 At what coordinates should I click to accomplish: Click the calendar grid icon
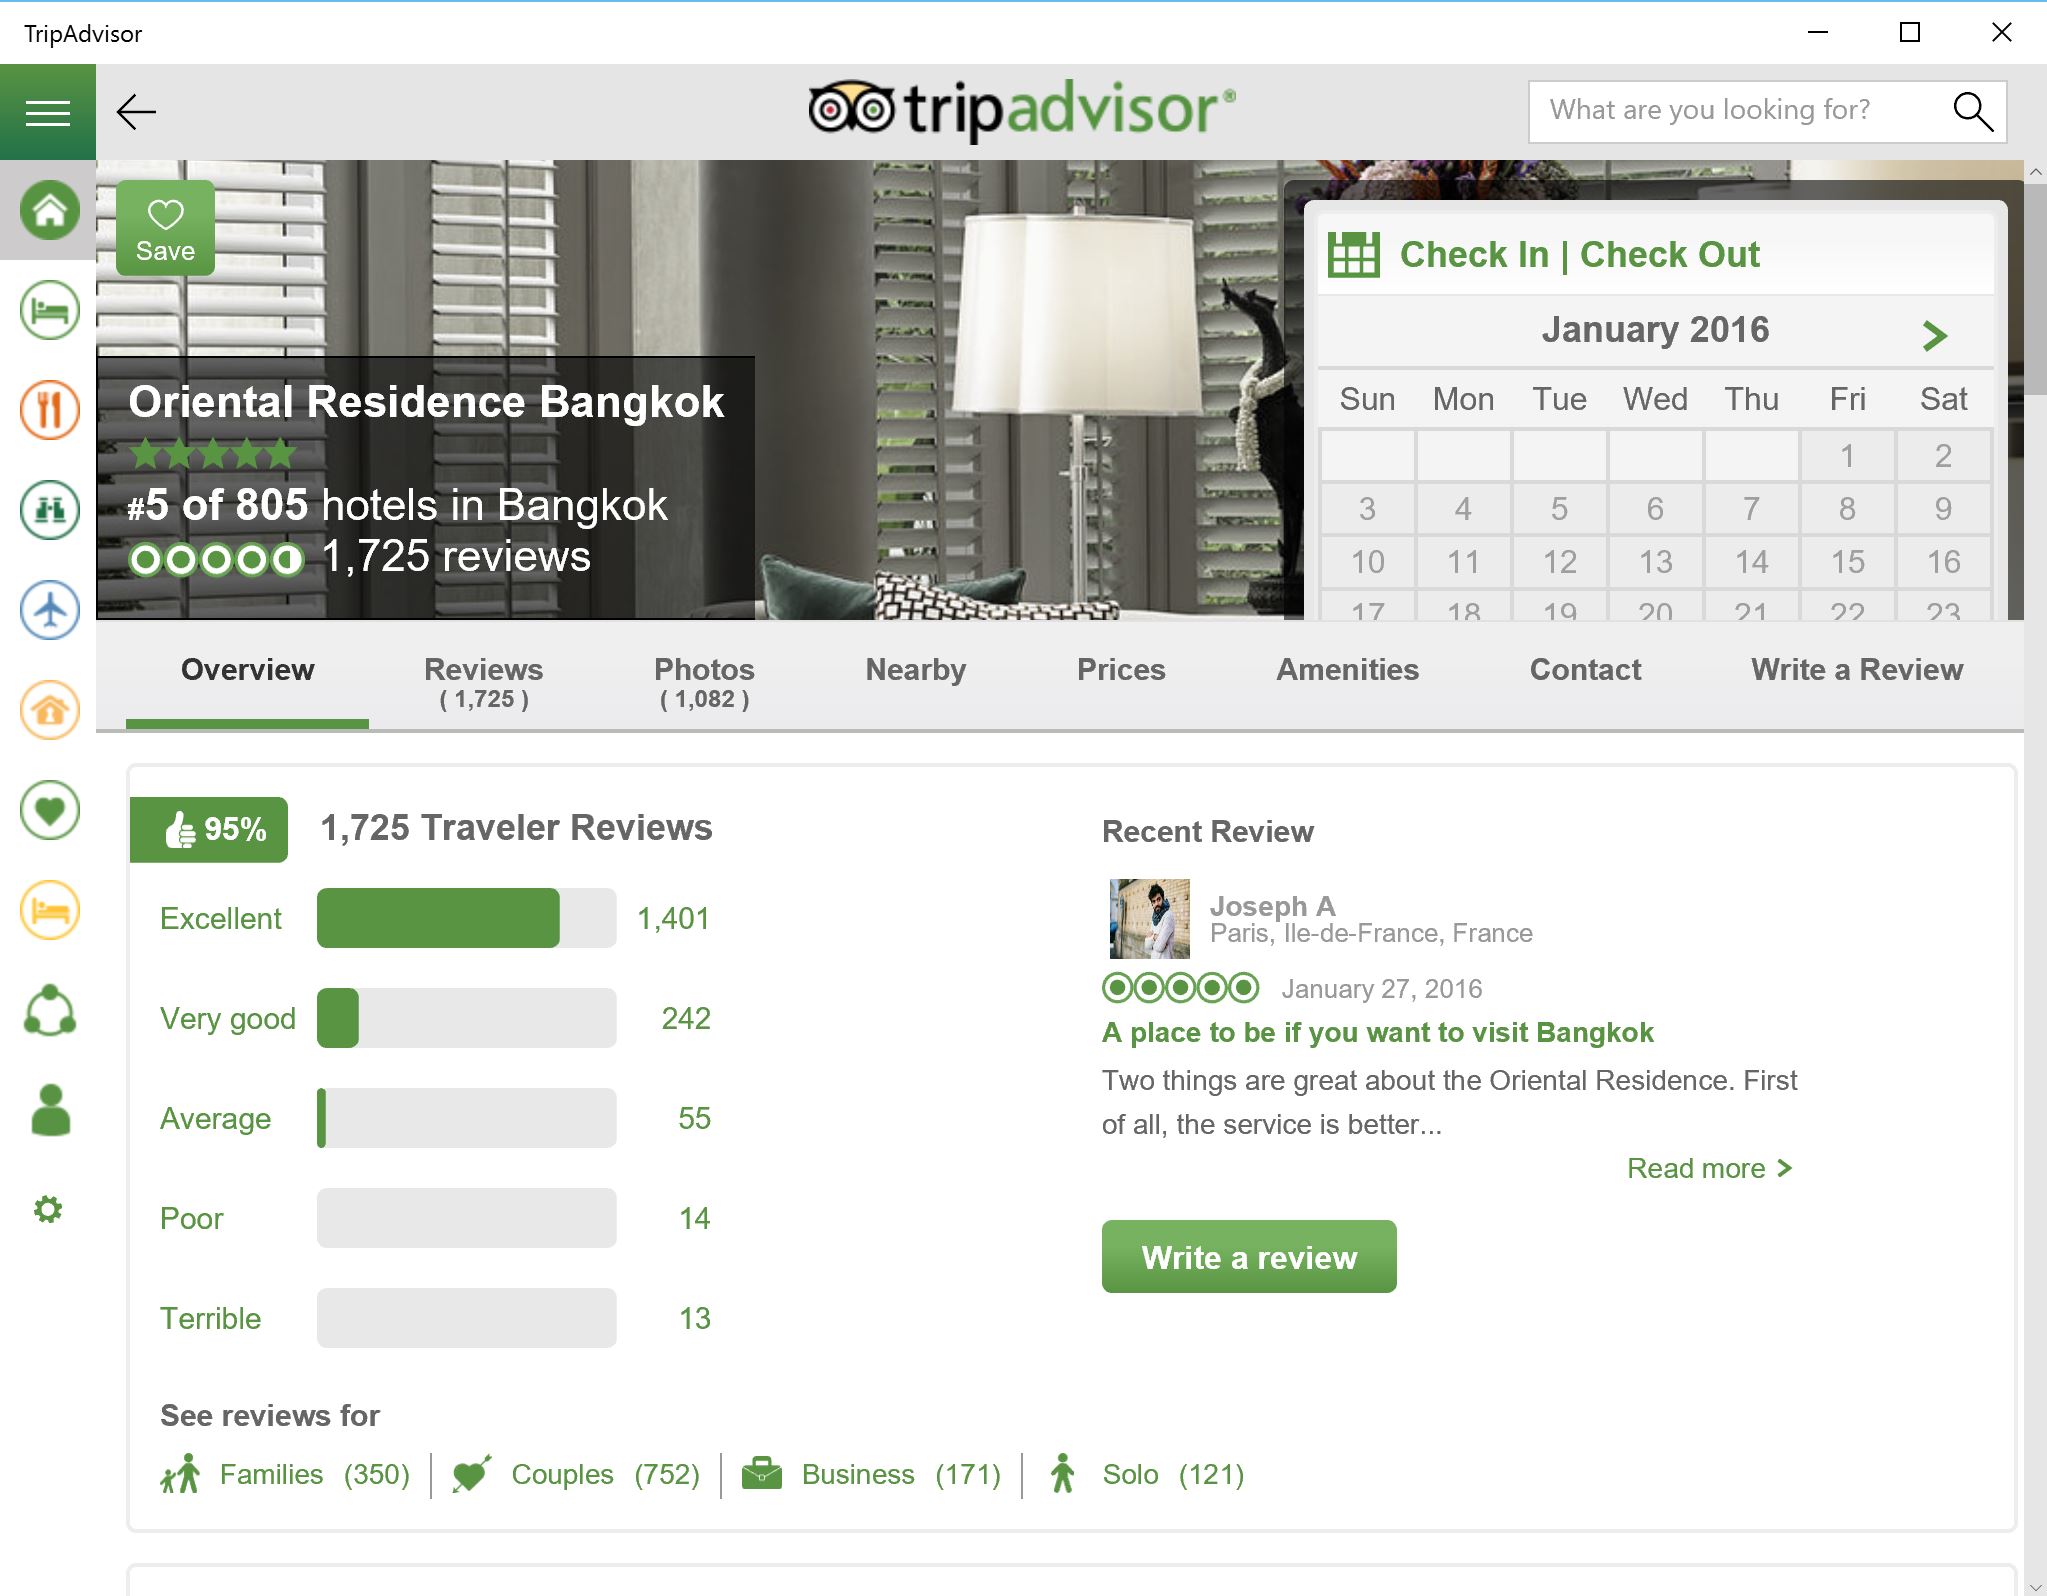pyautogui.click(x=1353, y=255)
